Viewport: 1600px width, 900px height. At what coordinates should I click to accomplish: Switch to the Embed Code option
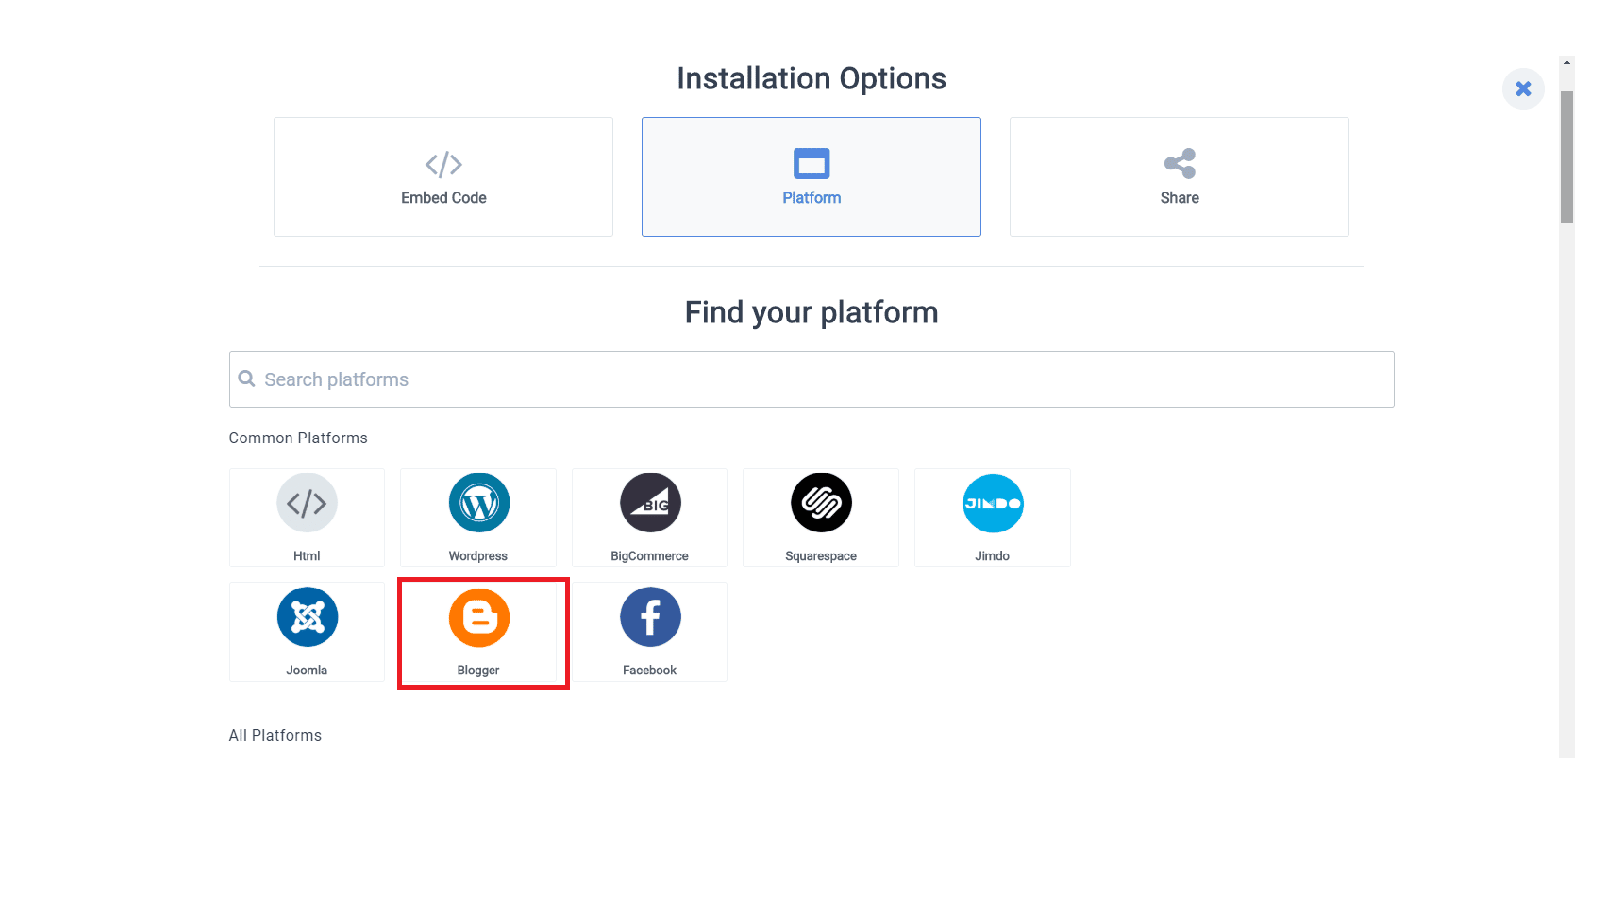(x=443, y=177)
